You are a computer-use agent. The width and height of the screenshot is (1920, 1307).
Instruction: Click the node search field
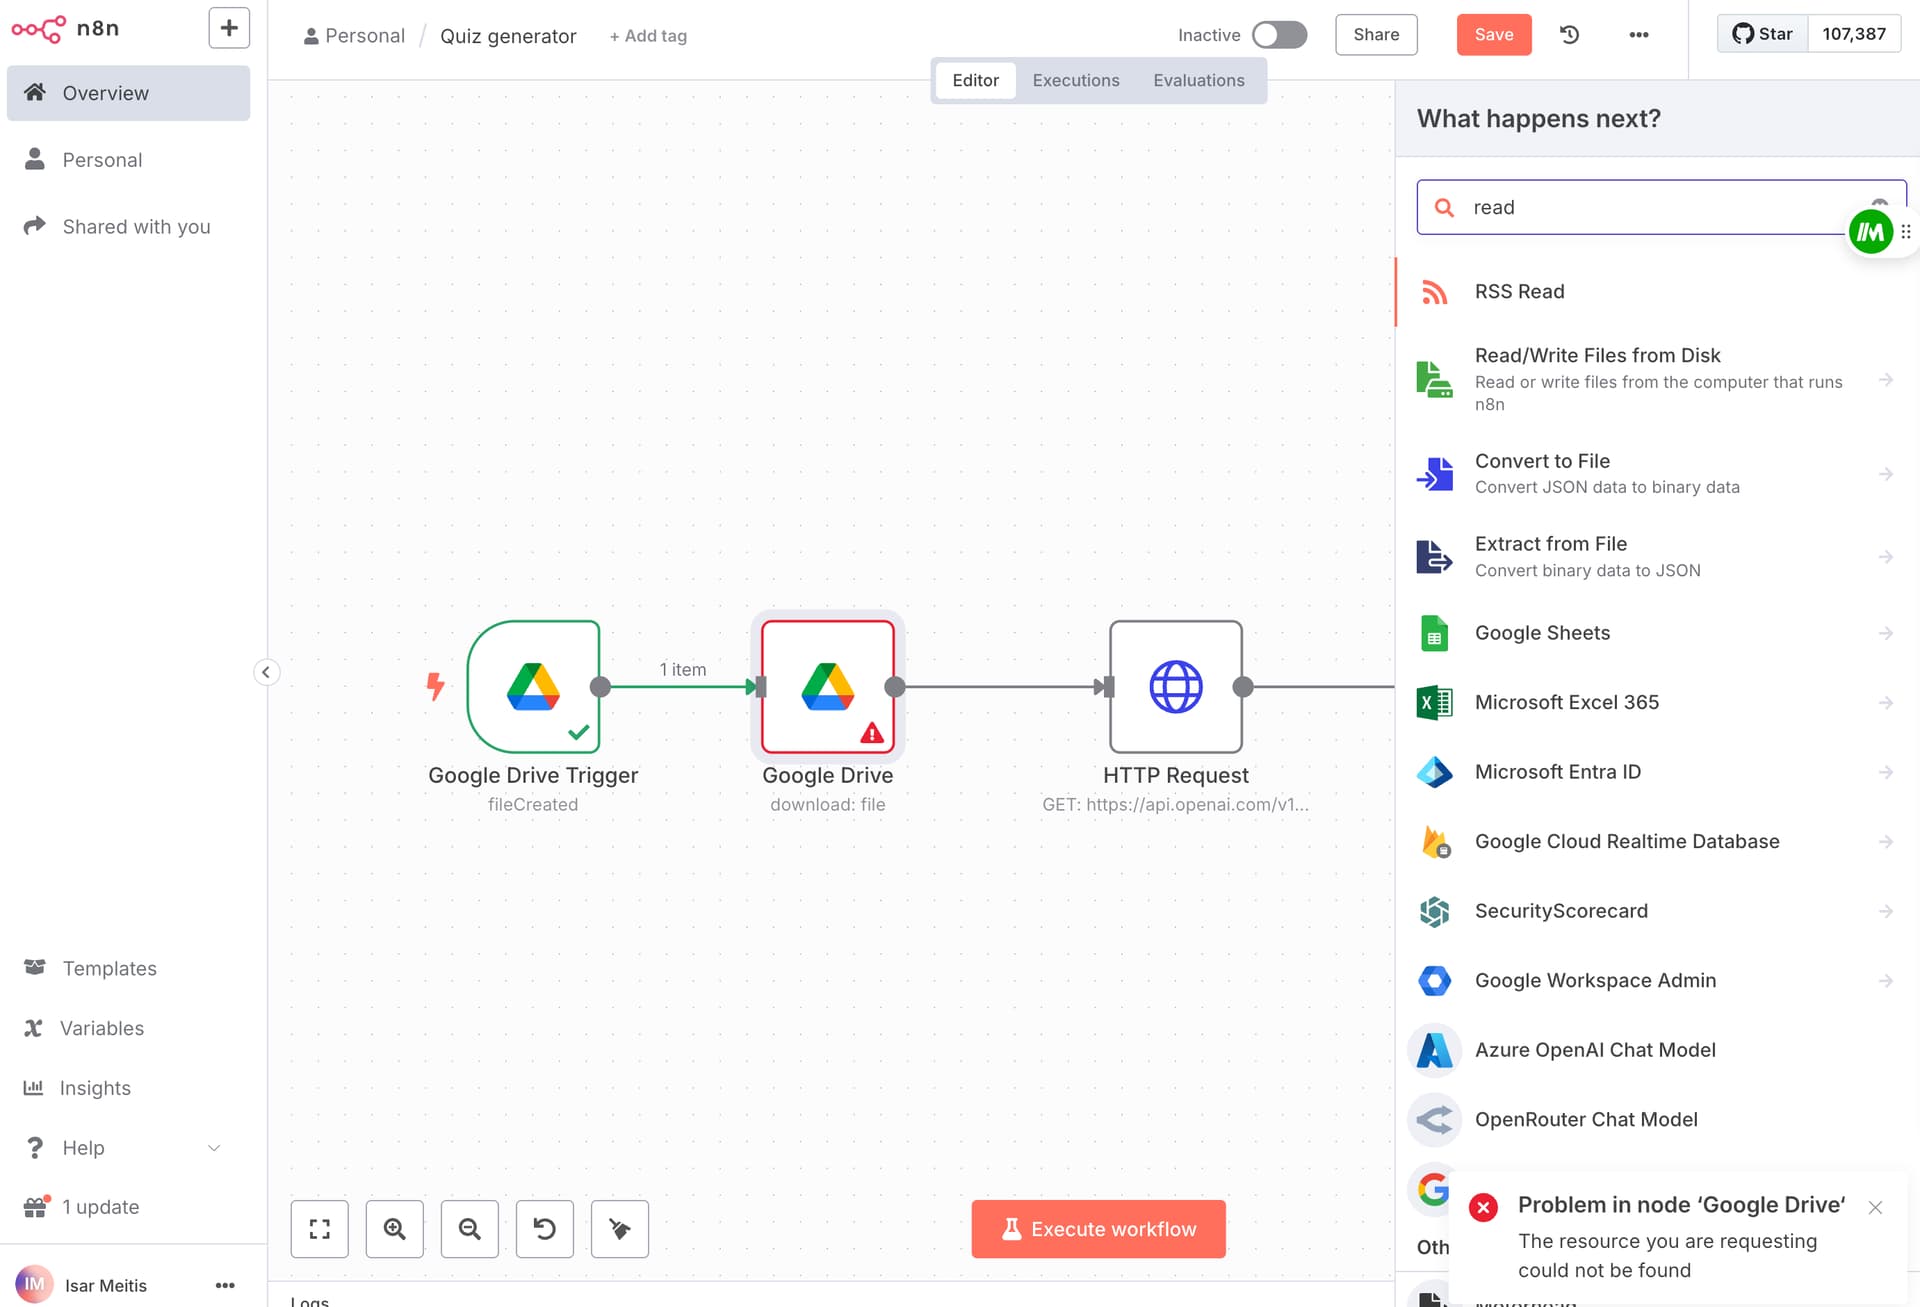1661,207
